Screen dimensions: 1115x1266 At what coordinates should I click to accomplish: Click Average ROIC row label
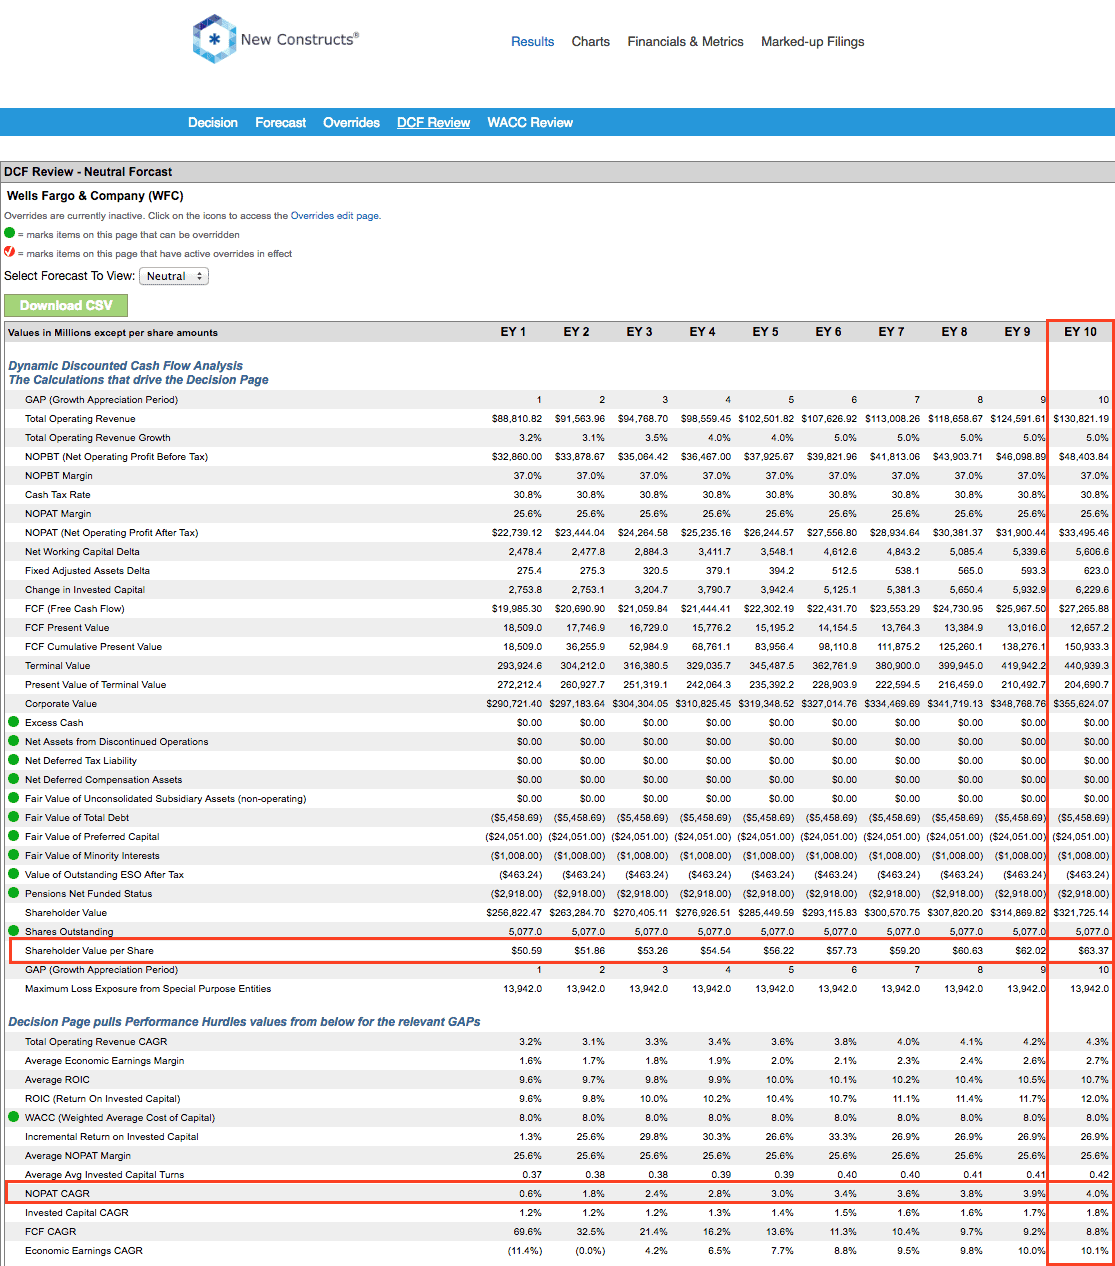(57, 1079)
